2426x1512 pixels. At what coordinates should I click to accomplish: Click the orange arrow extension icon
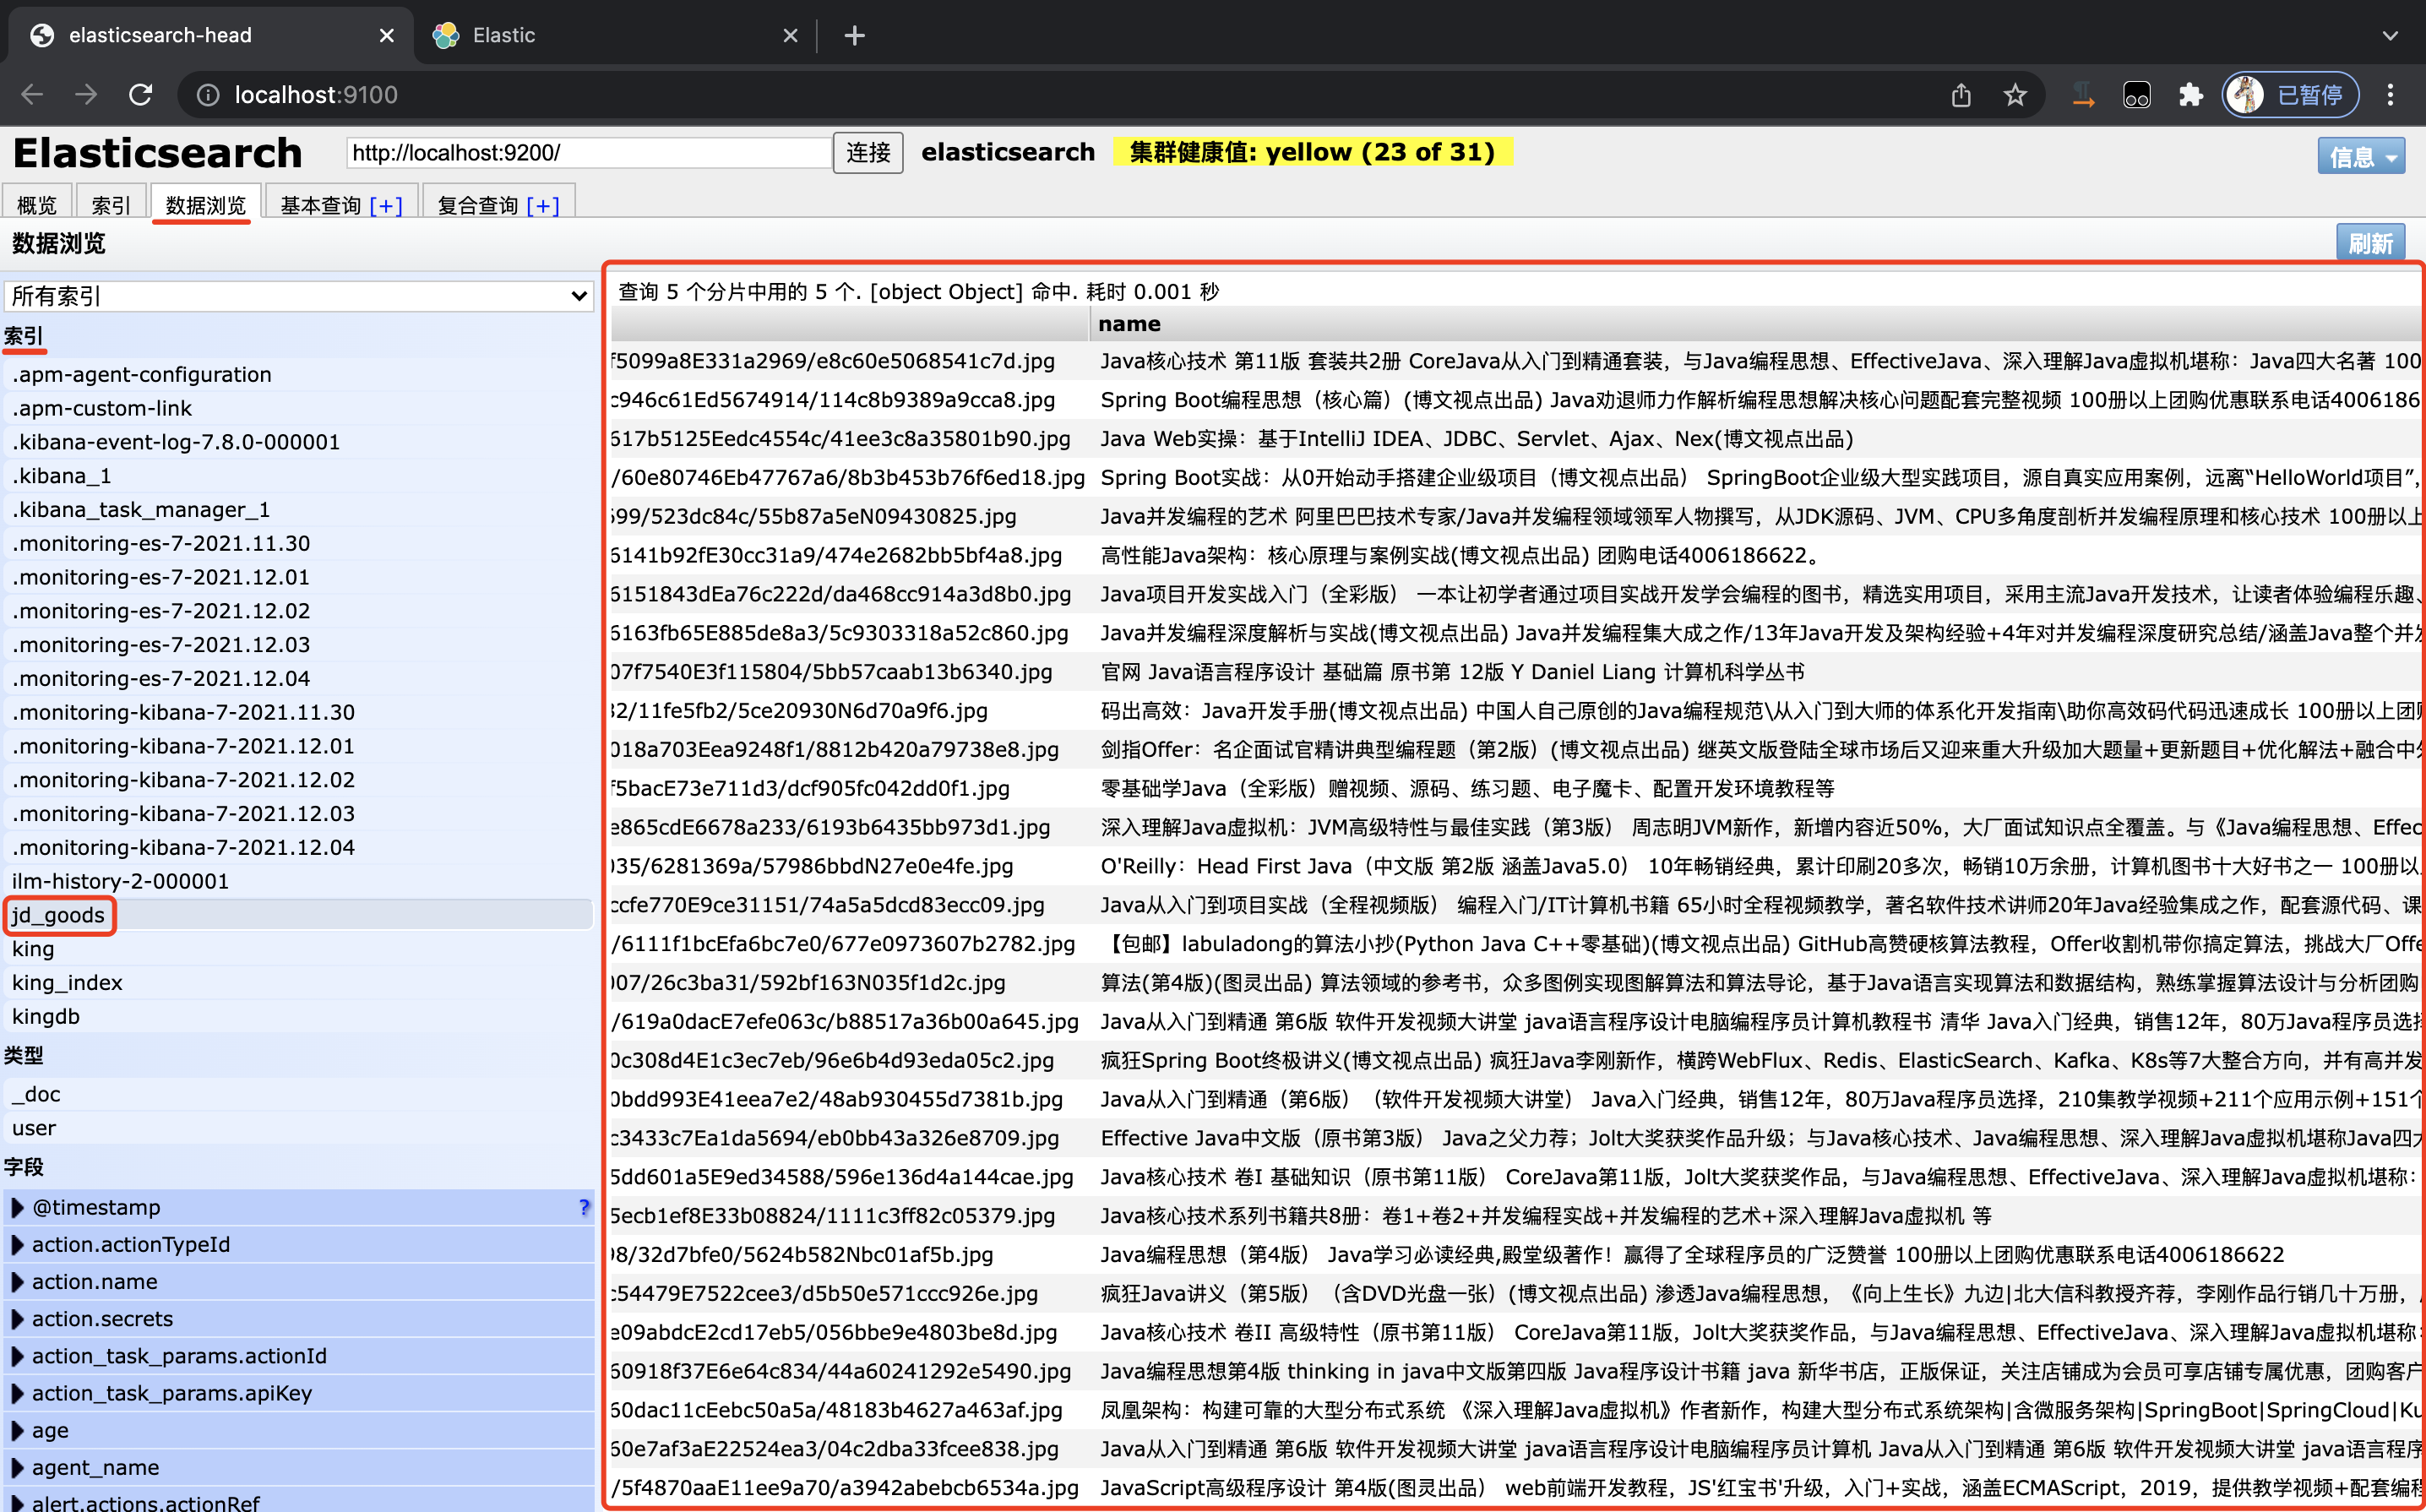click(2083, 95)
